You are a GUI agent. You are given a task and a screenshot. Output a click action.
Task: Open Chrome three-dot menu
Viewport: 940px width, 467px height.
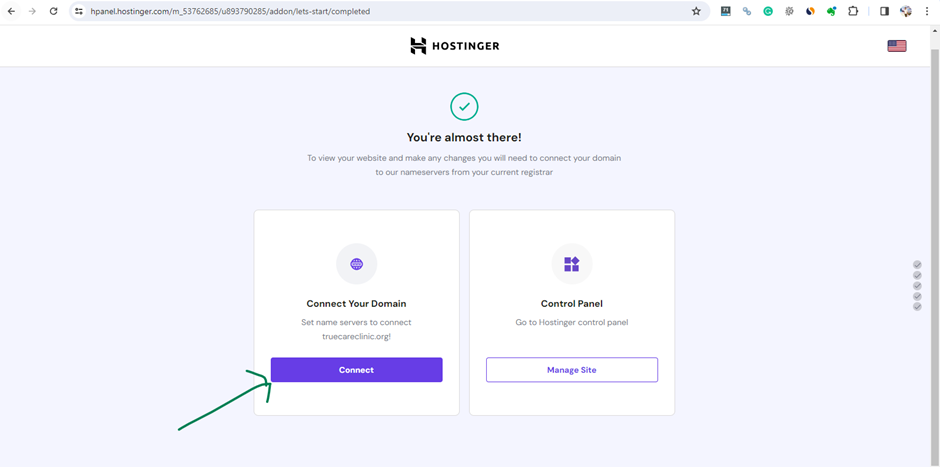(927, 11)
